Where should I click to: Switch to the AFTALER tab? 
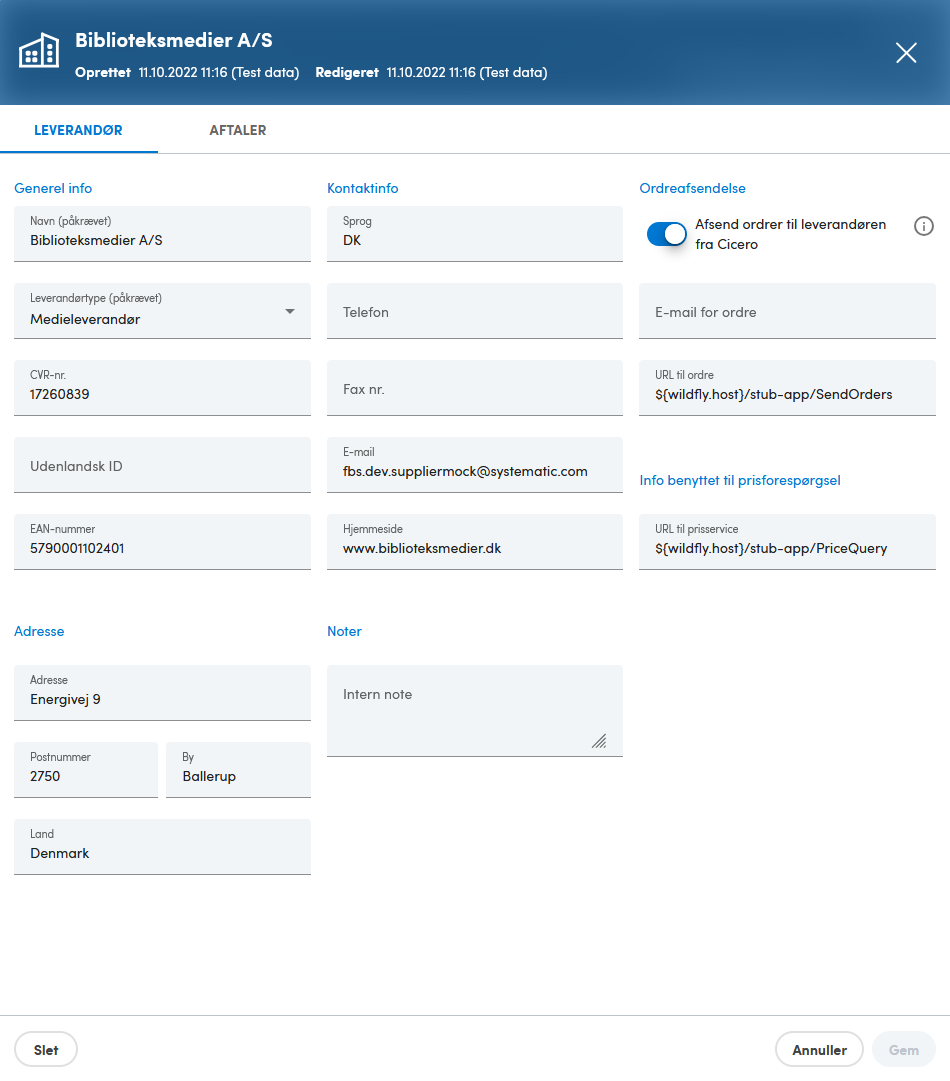(238, 130)
